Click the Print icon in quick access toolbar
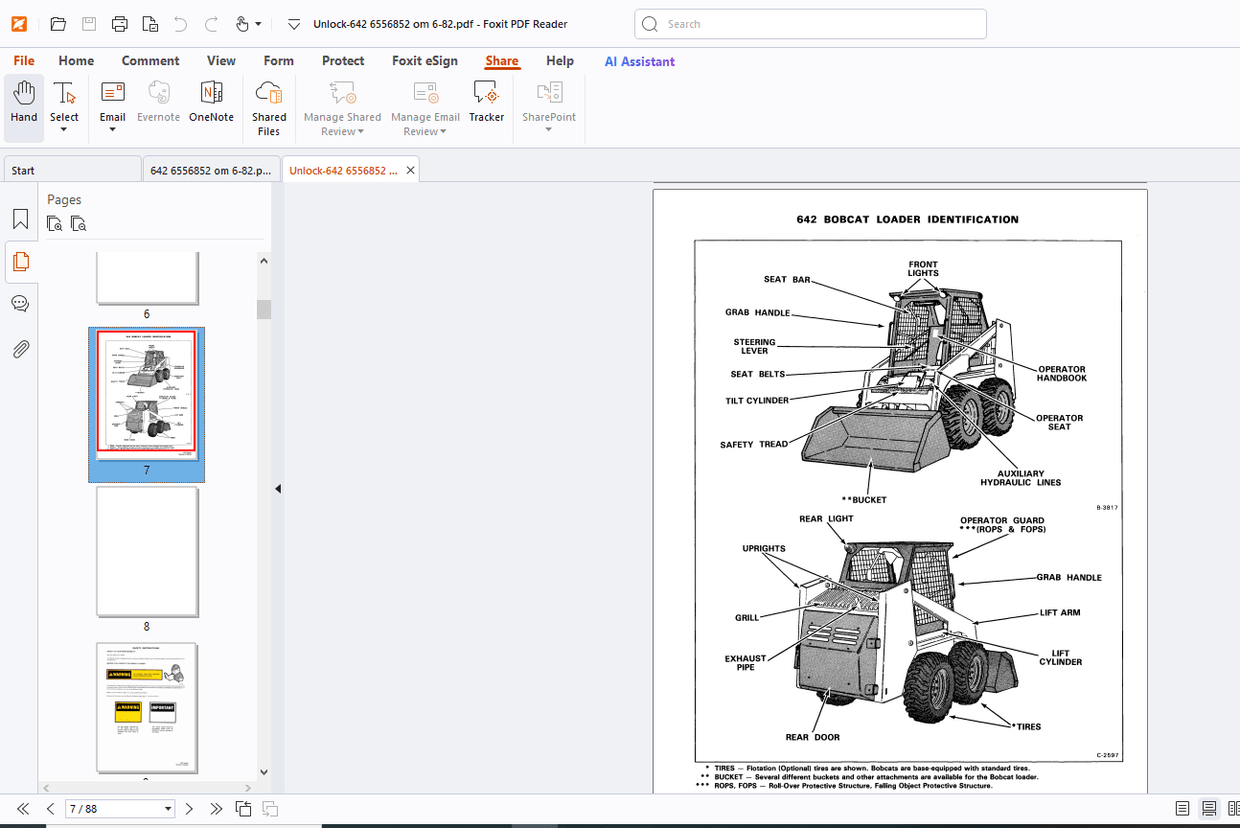1240x828 pixels. 120,23
